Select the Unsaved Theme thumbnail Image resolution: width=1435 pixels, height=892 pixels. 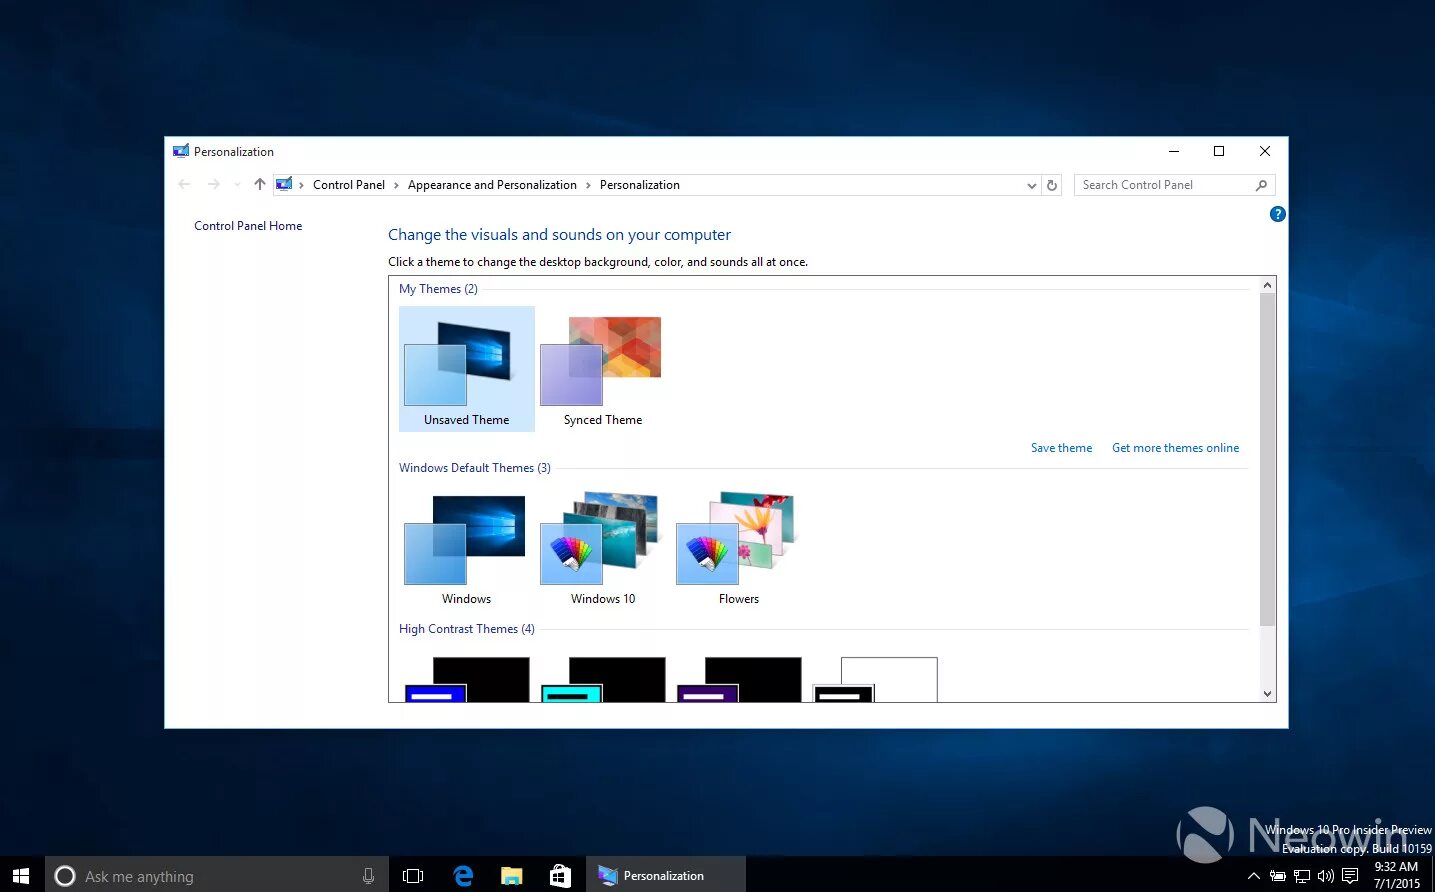pyautogui.click(x=466, y=368)
